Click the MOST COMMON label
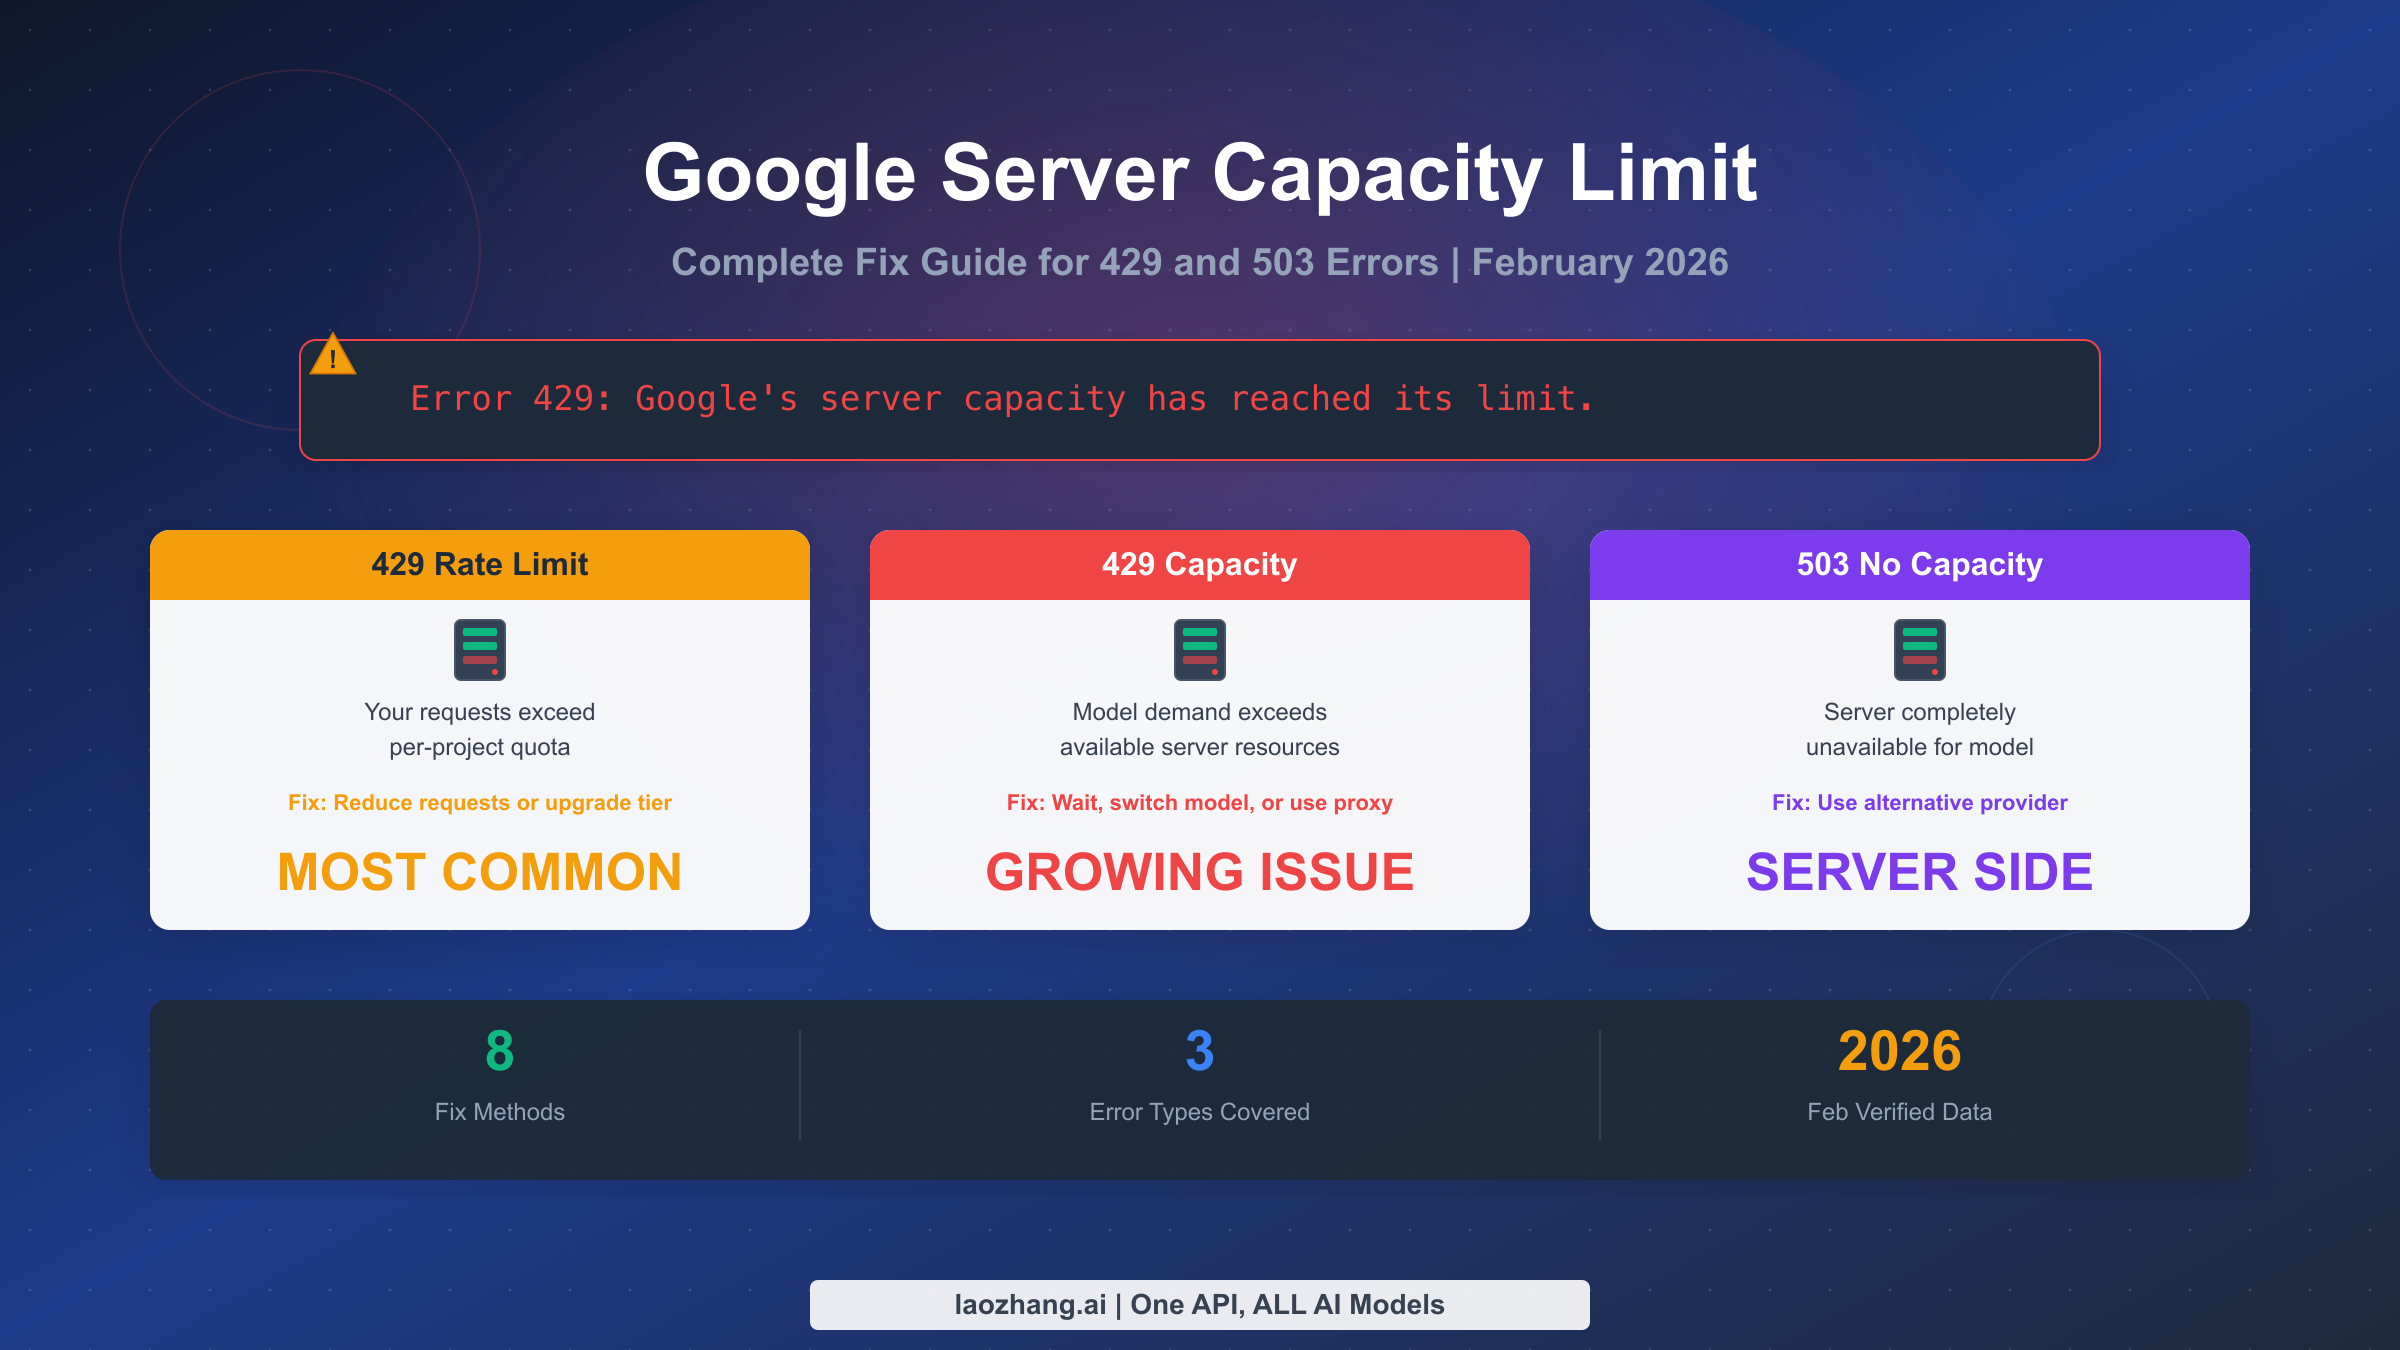Viewport: 2400px width, 1350px height. click(480, 872)
